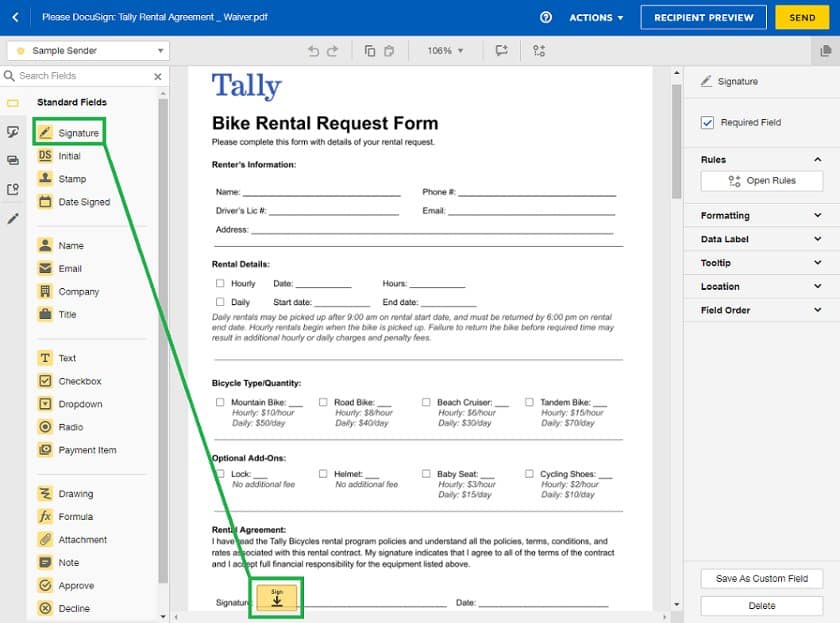This screenshot has width=840, height=623.
Task: Pick the Date Signed field
Action: pyautogui.click(x=74, y=202)
